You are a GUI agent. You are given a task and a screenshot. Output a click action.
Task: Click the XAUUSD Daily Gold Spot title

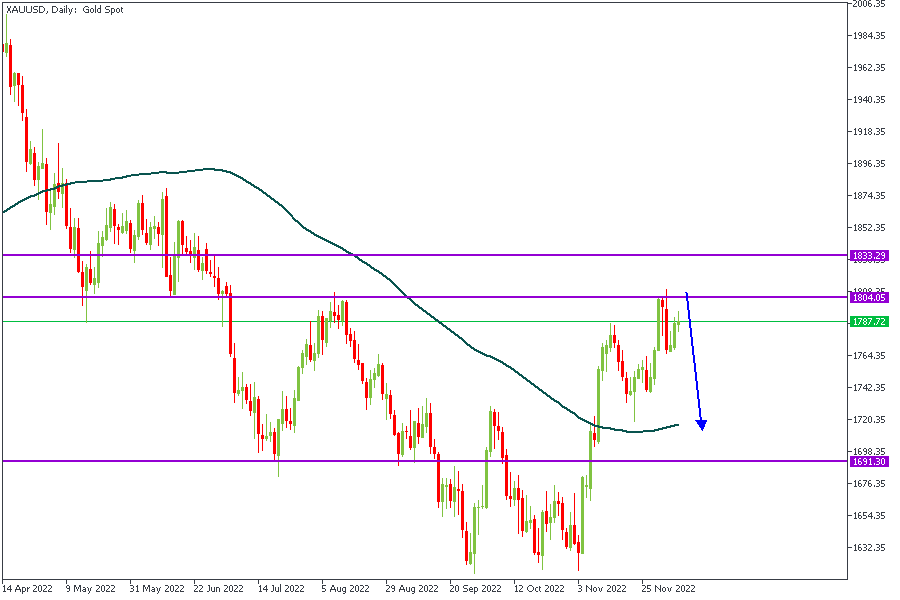pyautogui.click(x=66, y=9)
